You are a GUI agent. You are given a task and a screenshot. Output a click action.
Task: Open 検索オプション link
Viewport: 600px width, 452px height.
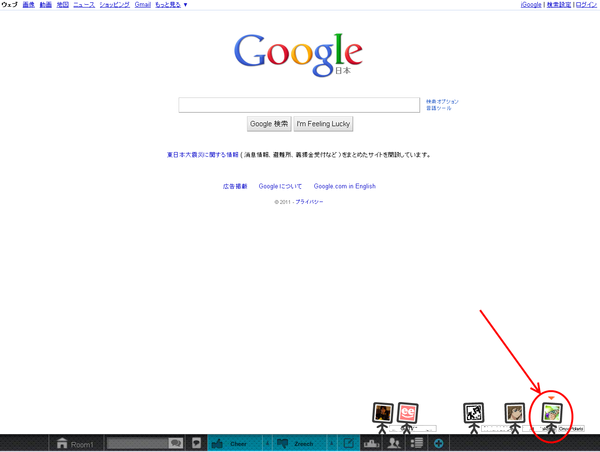442,101
